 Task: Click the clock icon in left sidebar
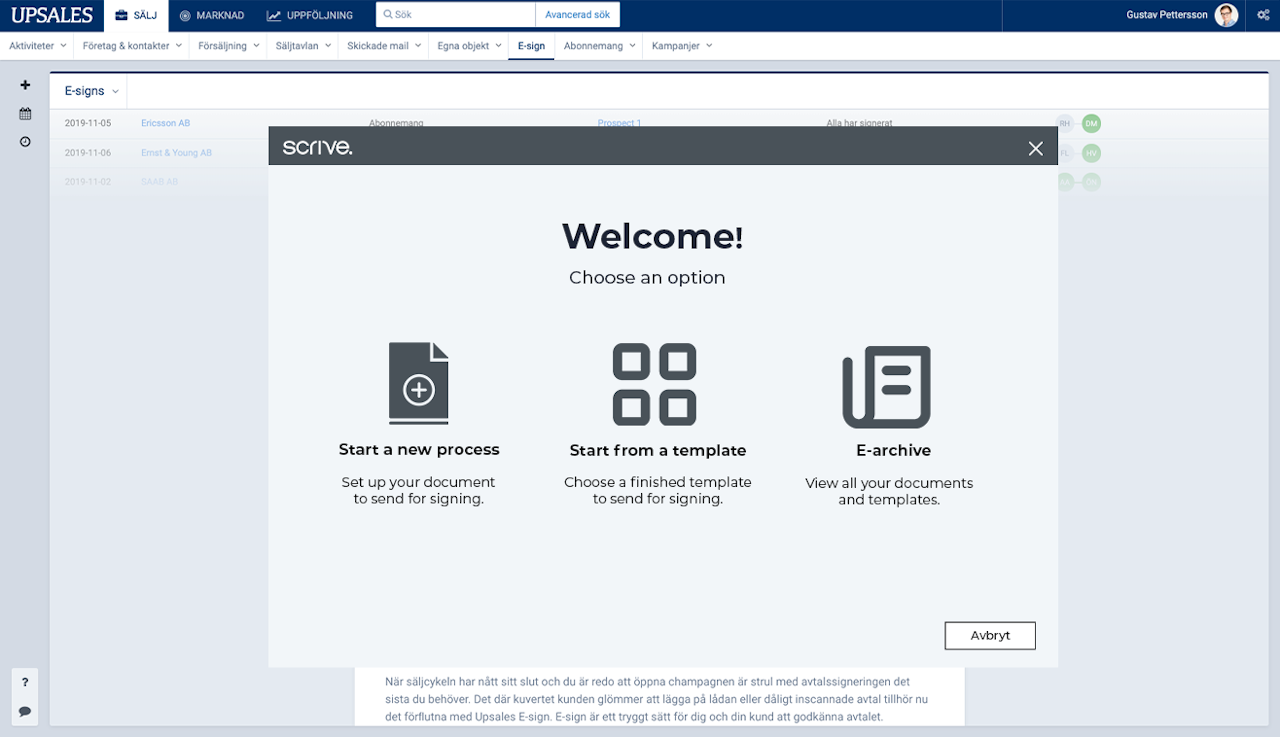26,142
